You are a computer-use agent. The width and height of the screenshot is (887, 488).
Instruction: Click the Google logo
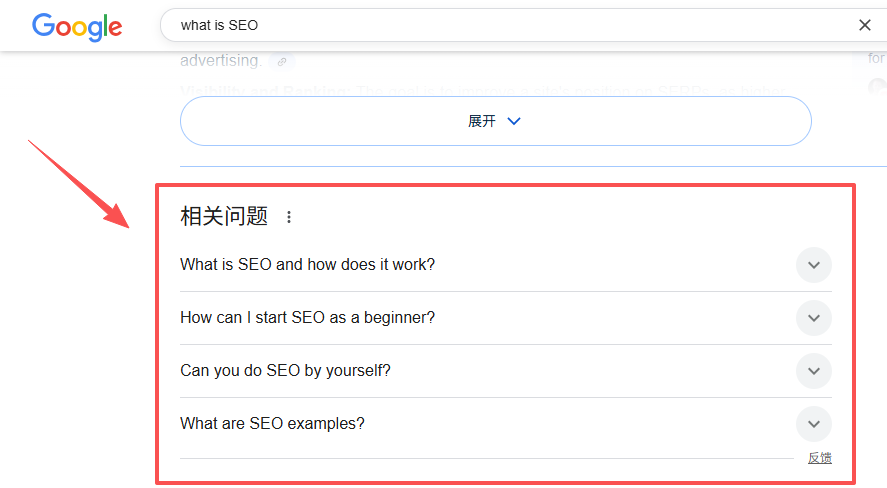pyautogui.click(x=77, y=26)
